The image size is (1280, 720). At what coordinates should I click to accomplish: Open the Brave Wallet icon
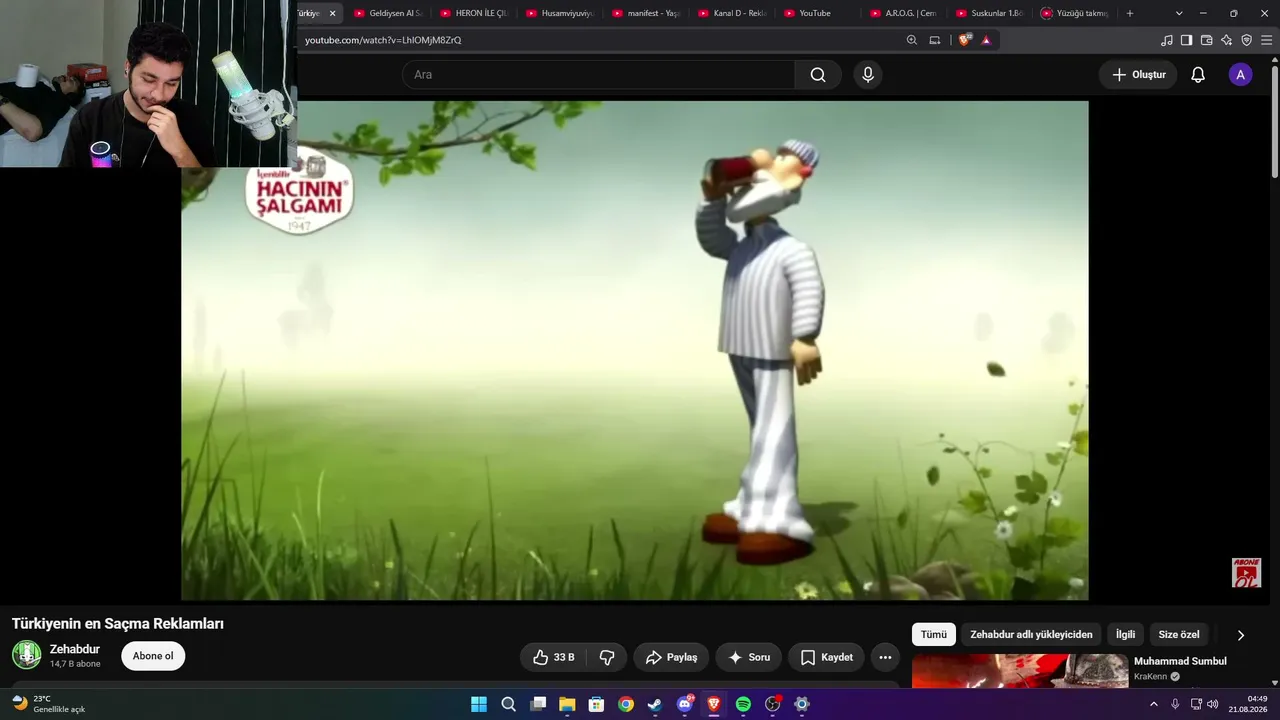pyautogui.click(x=1207, y=40)
